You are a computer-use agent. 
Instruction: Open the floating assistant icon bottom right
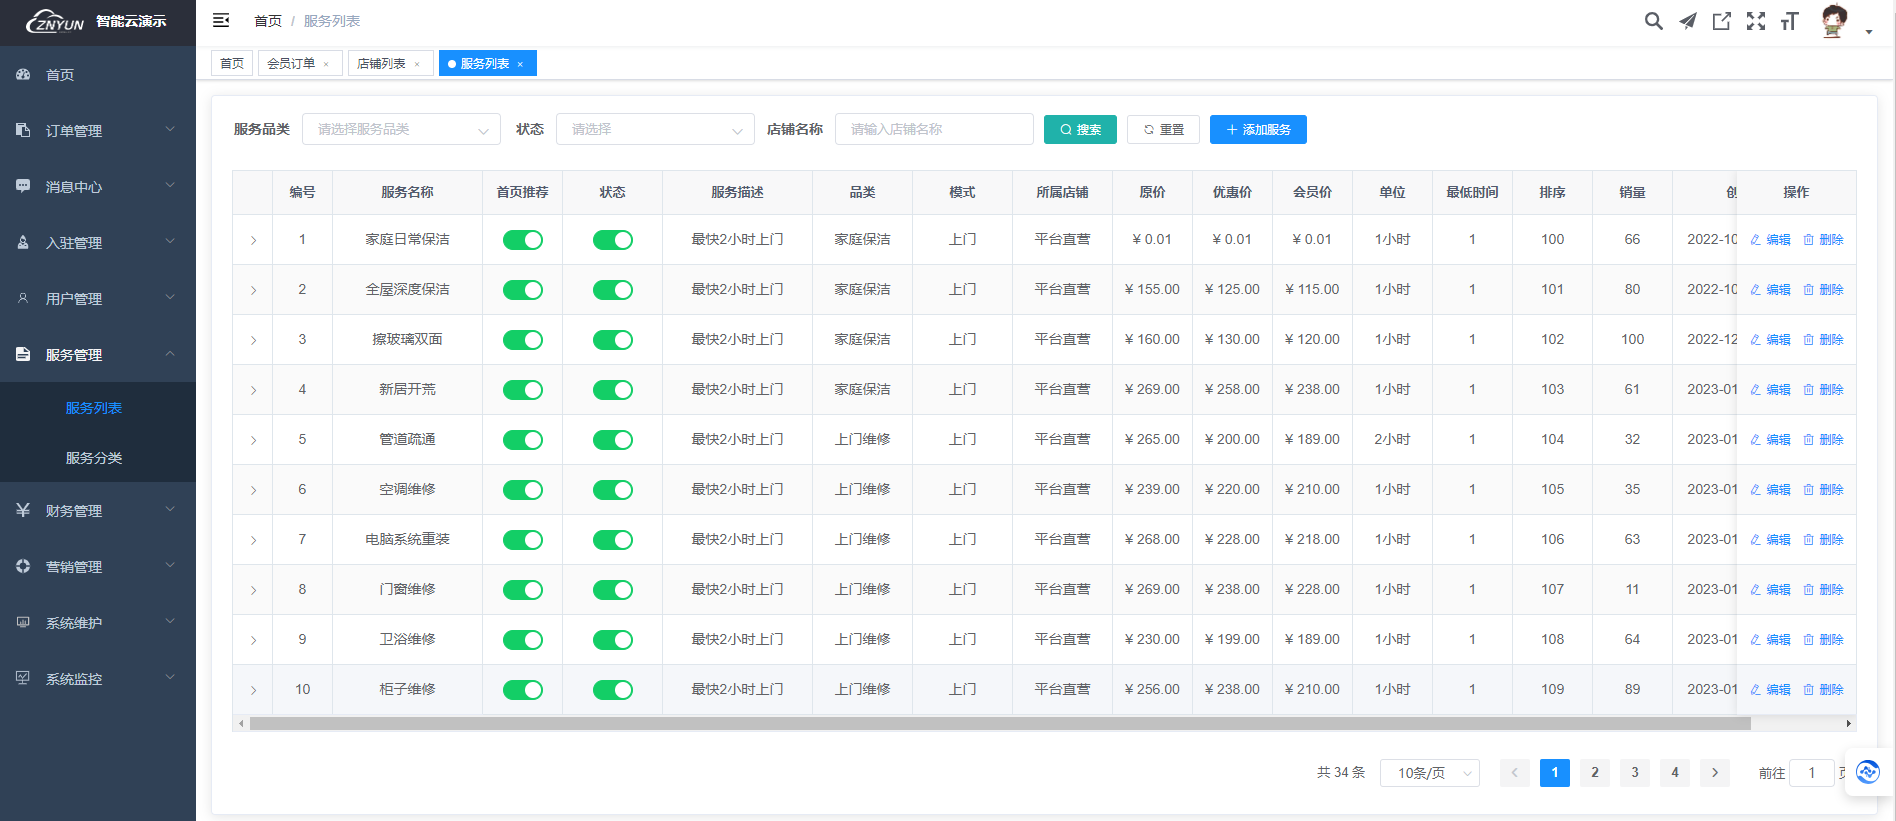click(x=1867, y=772)
